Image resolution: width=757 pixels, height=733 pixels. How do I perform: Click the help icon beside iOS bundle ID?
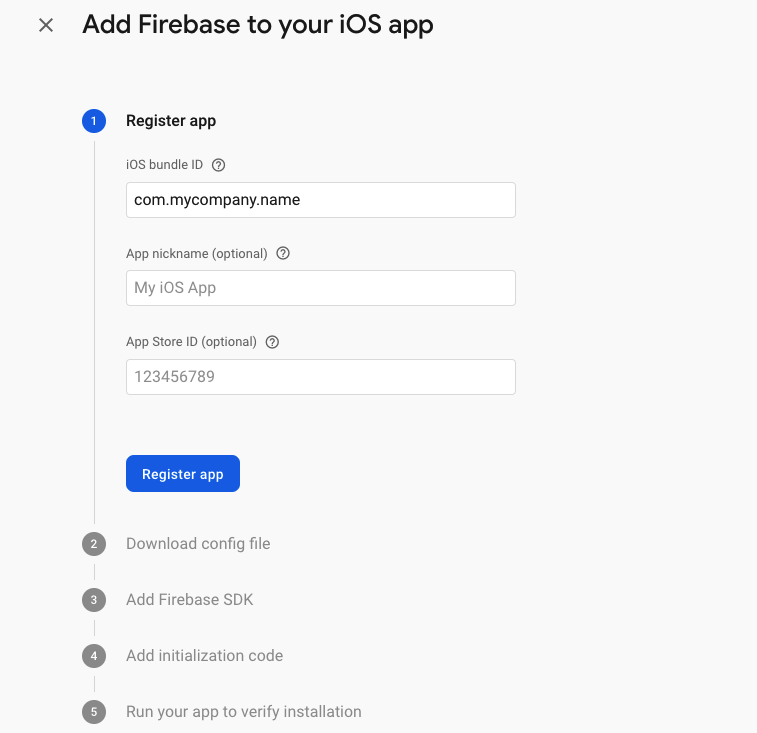pos(219,165)
